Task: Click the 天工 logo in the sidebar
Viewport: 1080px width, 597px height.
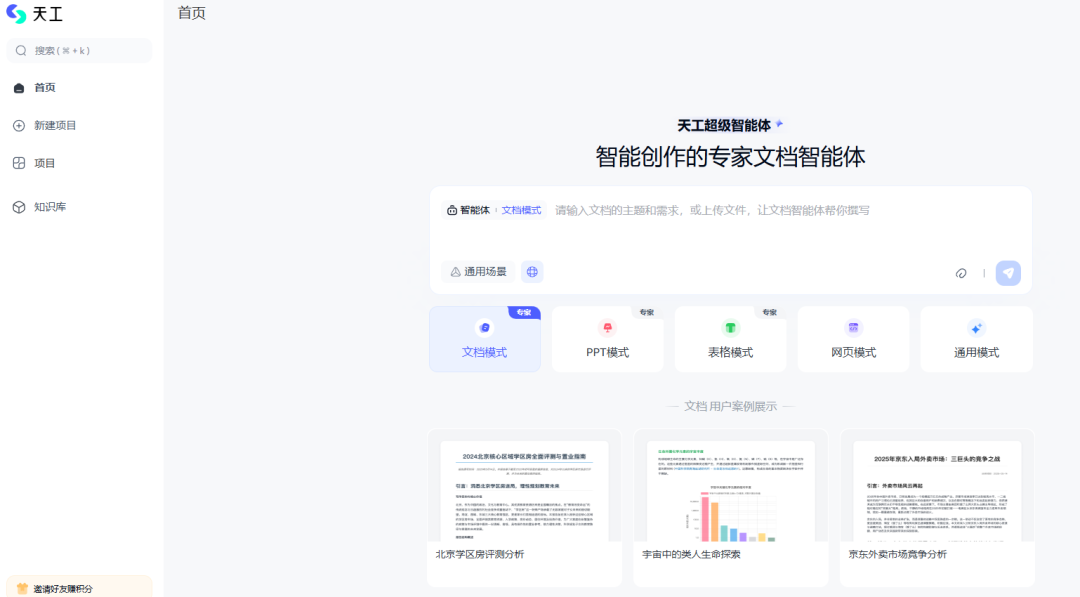Action: coord(34,14)
